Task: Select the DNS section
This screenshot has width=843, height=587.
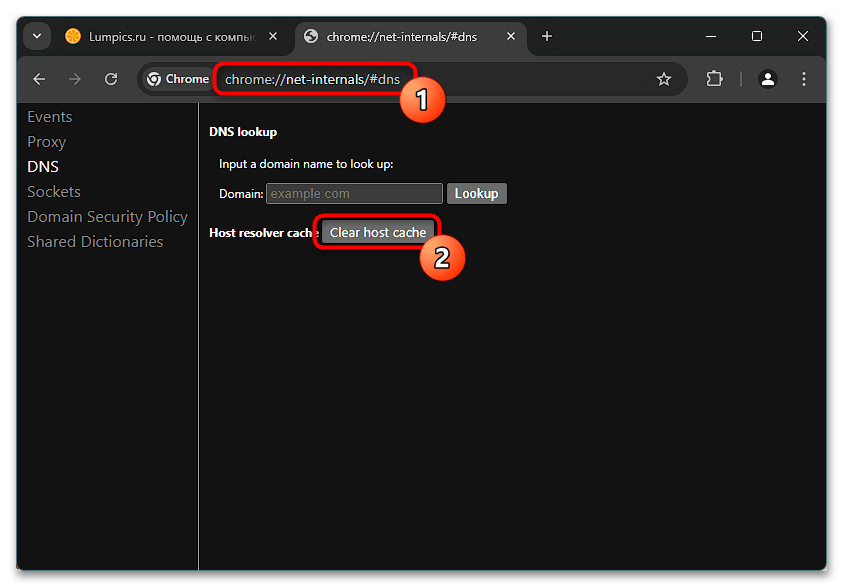Action: pyautogui.click(x=43, y=167)
